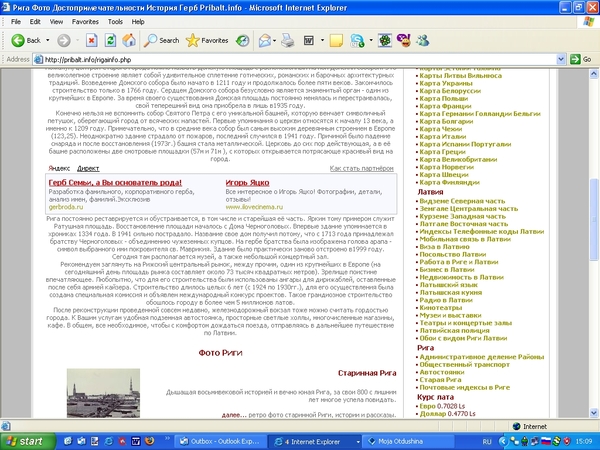Screen dimensions: 600x450
Task: Open Windows Messenger toolbar icon
Action: (x=423, y=40)
